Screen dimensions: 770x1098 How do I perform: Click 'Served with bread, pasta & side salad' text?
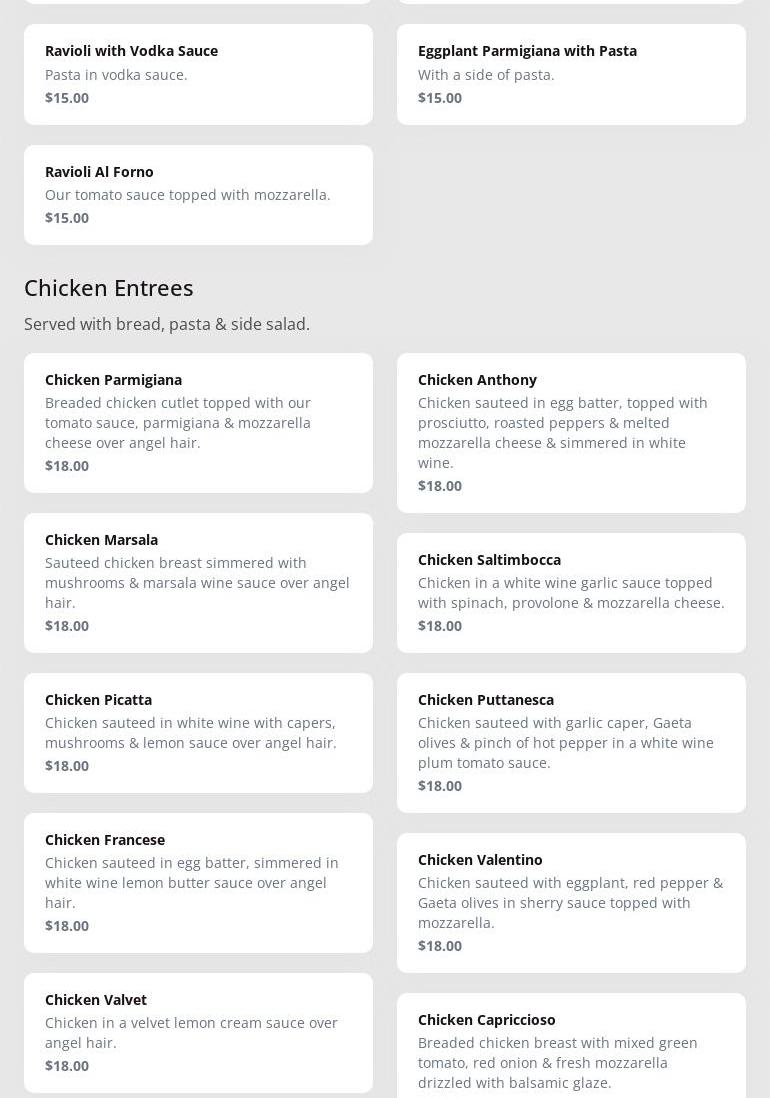point(167,324)
